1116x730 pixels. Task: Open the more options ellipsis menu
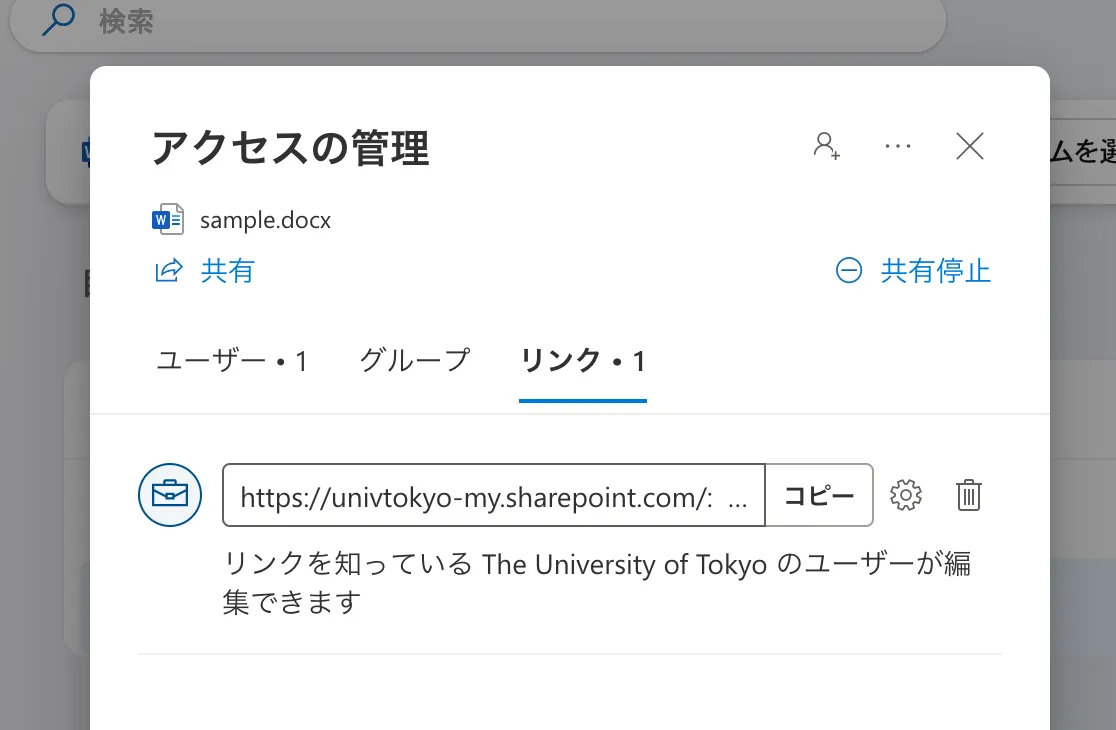[x=898, y=146]
